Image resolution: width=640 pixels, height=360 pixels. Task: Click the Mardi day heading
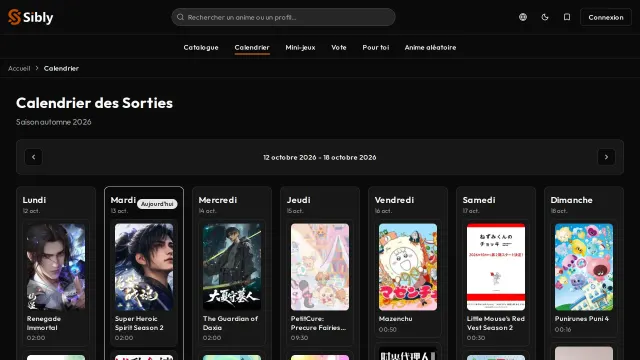point(123,200)
